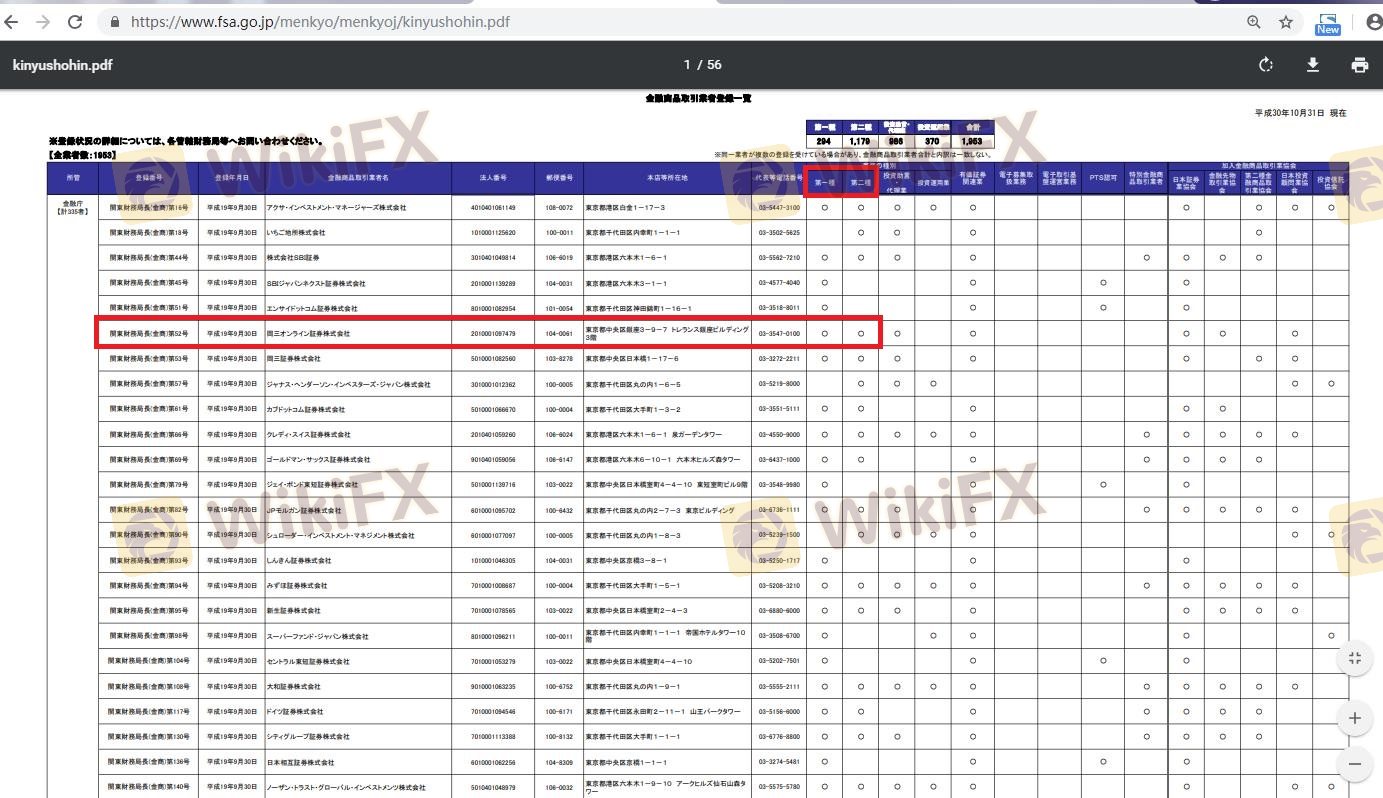Click the kinyushohin.pdf title in the PDF toolbar
The image size is (1383, 798).
[x=62, y=65]
